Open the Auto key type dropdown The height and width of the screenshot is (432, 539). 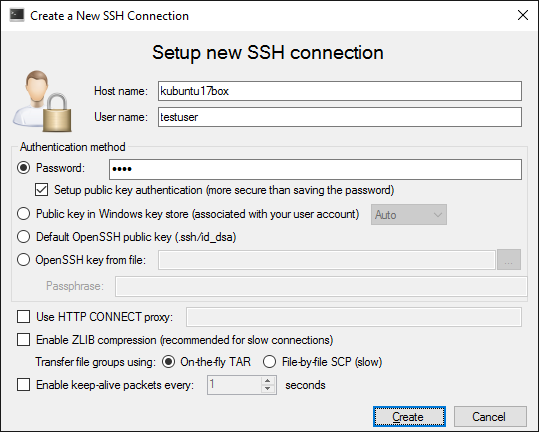[409, 215]
